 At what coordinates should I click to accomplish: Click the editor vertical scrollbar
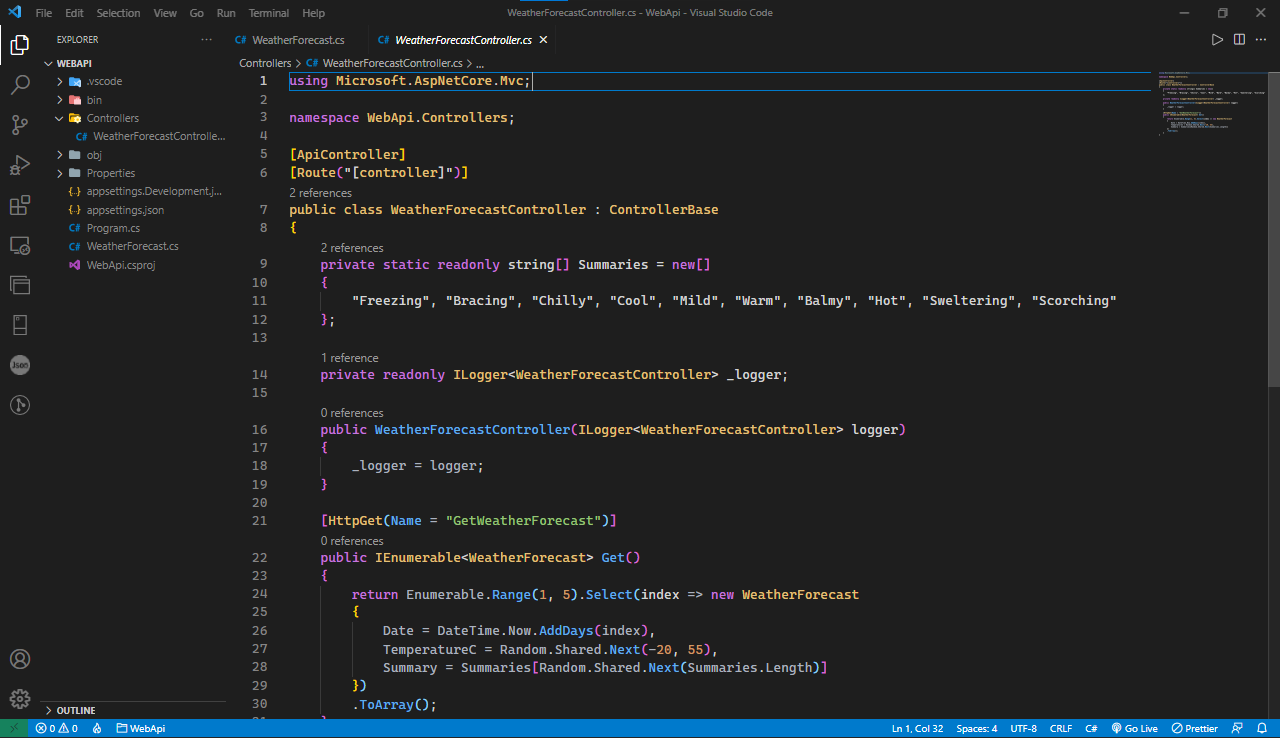1274,229
